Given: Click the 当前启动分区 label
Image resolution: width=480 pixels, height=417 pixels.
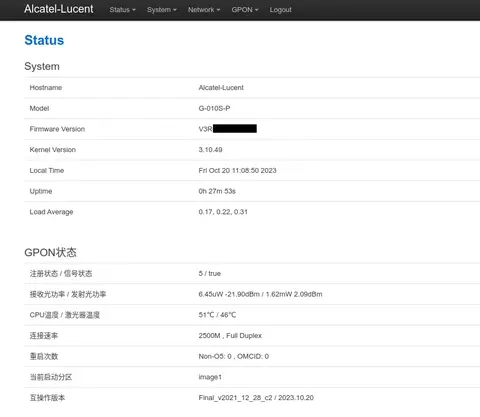Looking at the screenshot, I should (51, 377).
